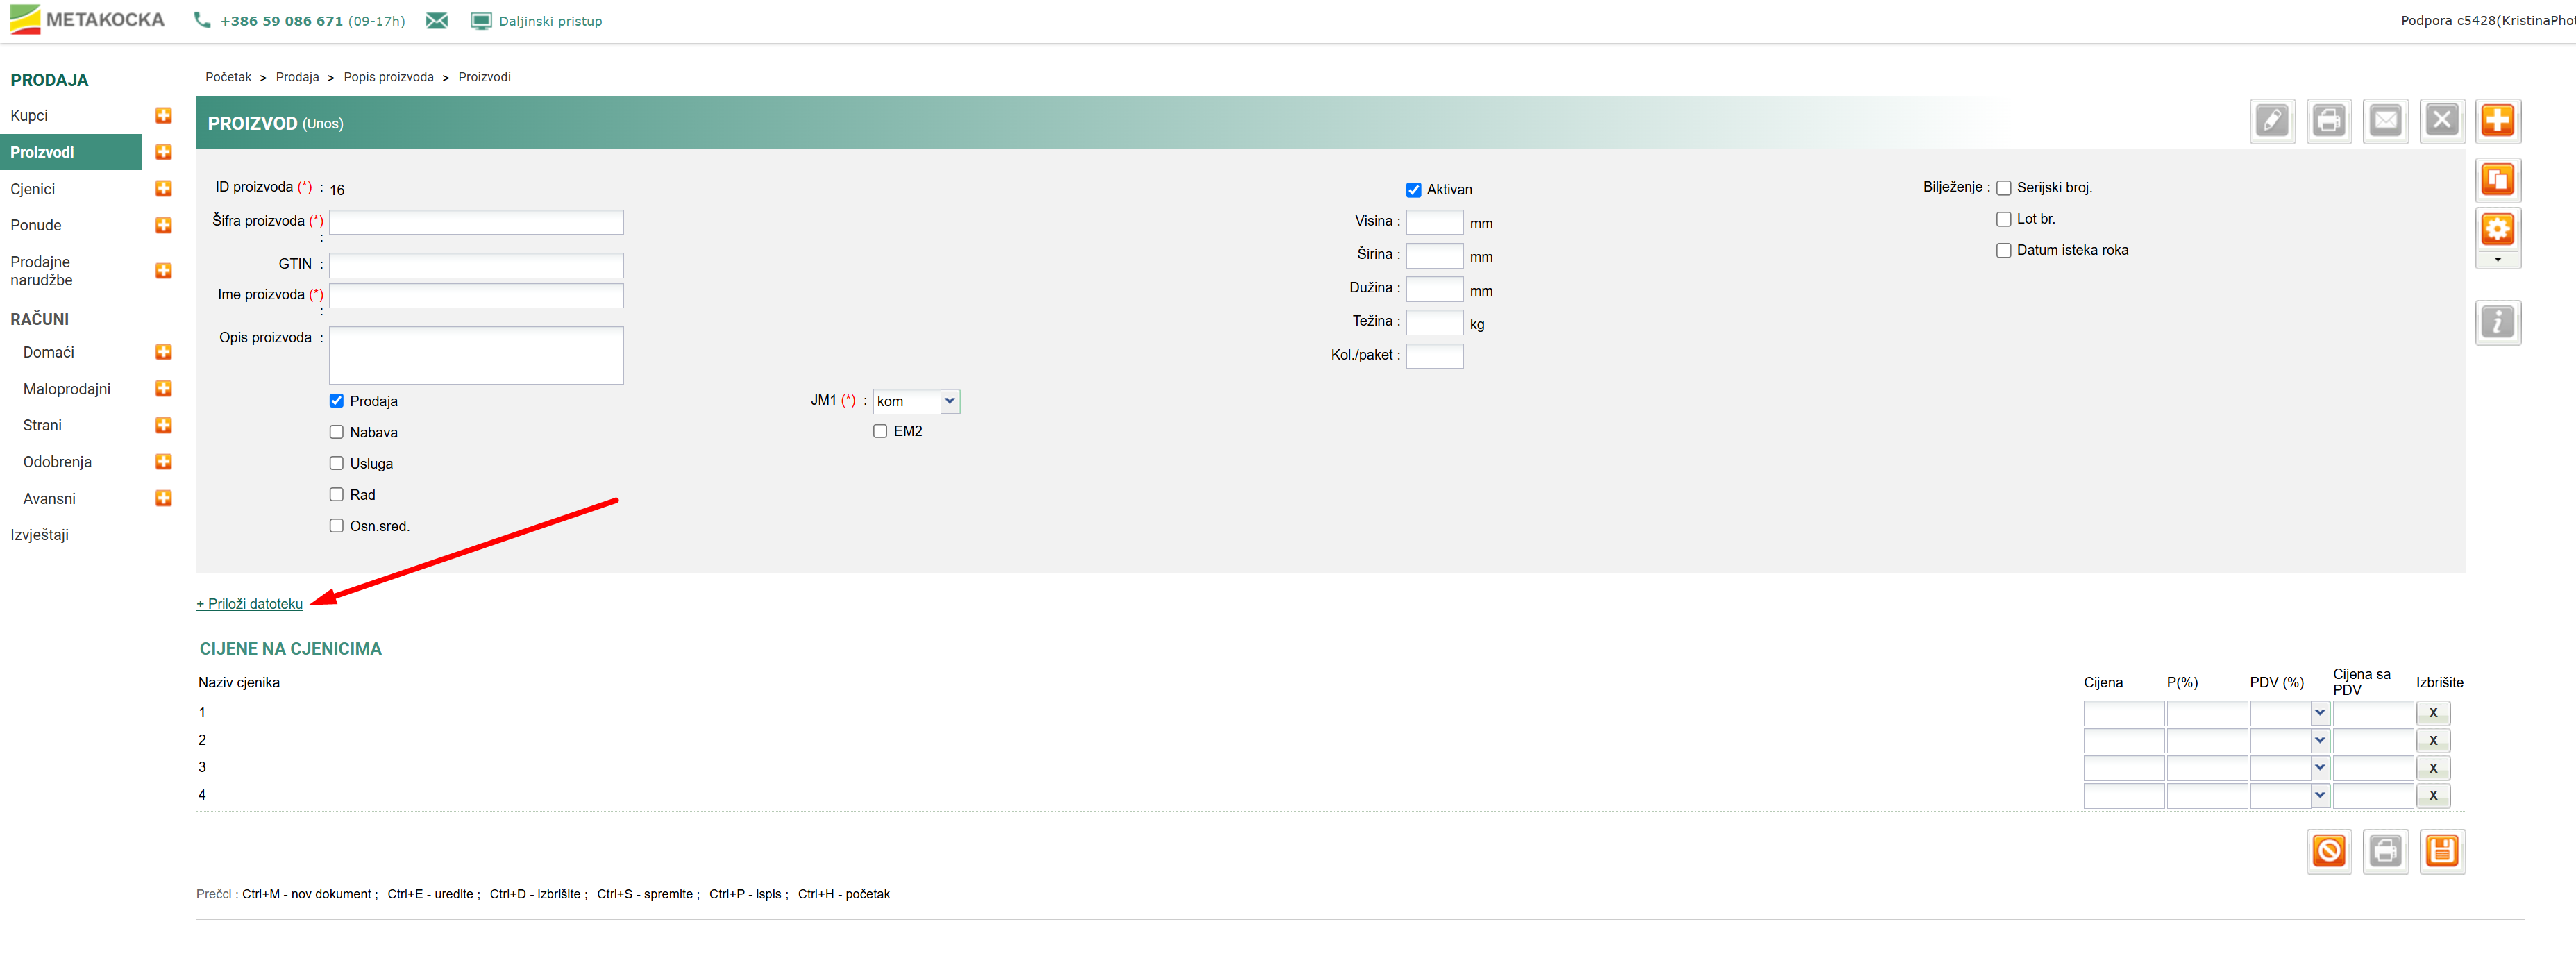This screenshot has height=956, width=2576.
Task: Open Cjenici in the sidebar menu
Action: point(33,189)
